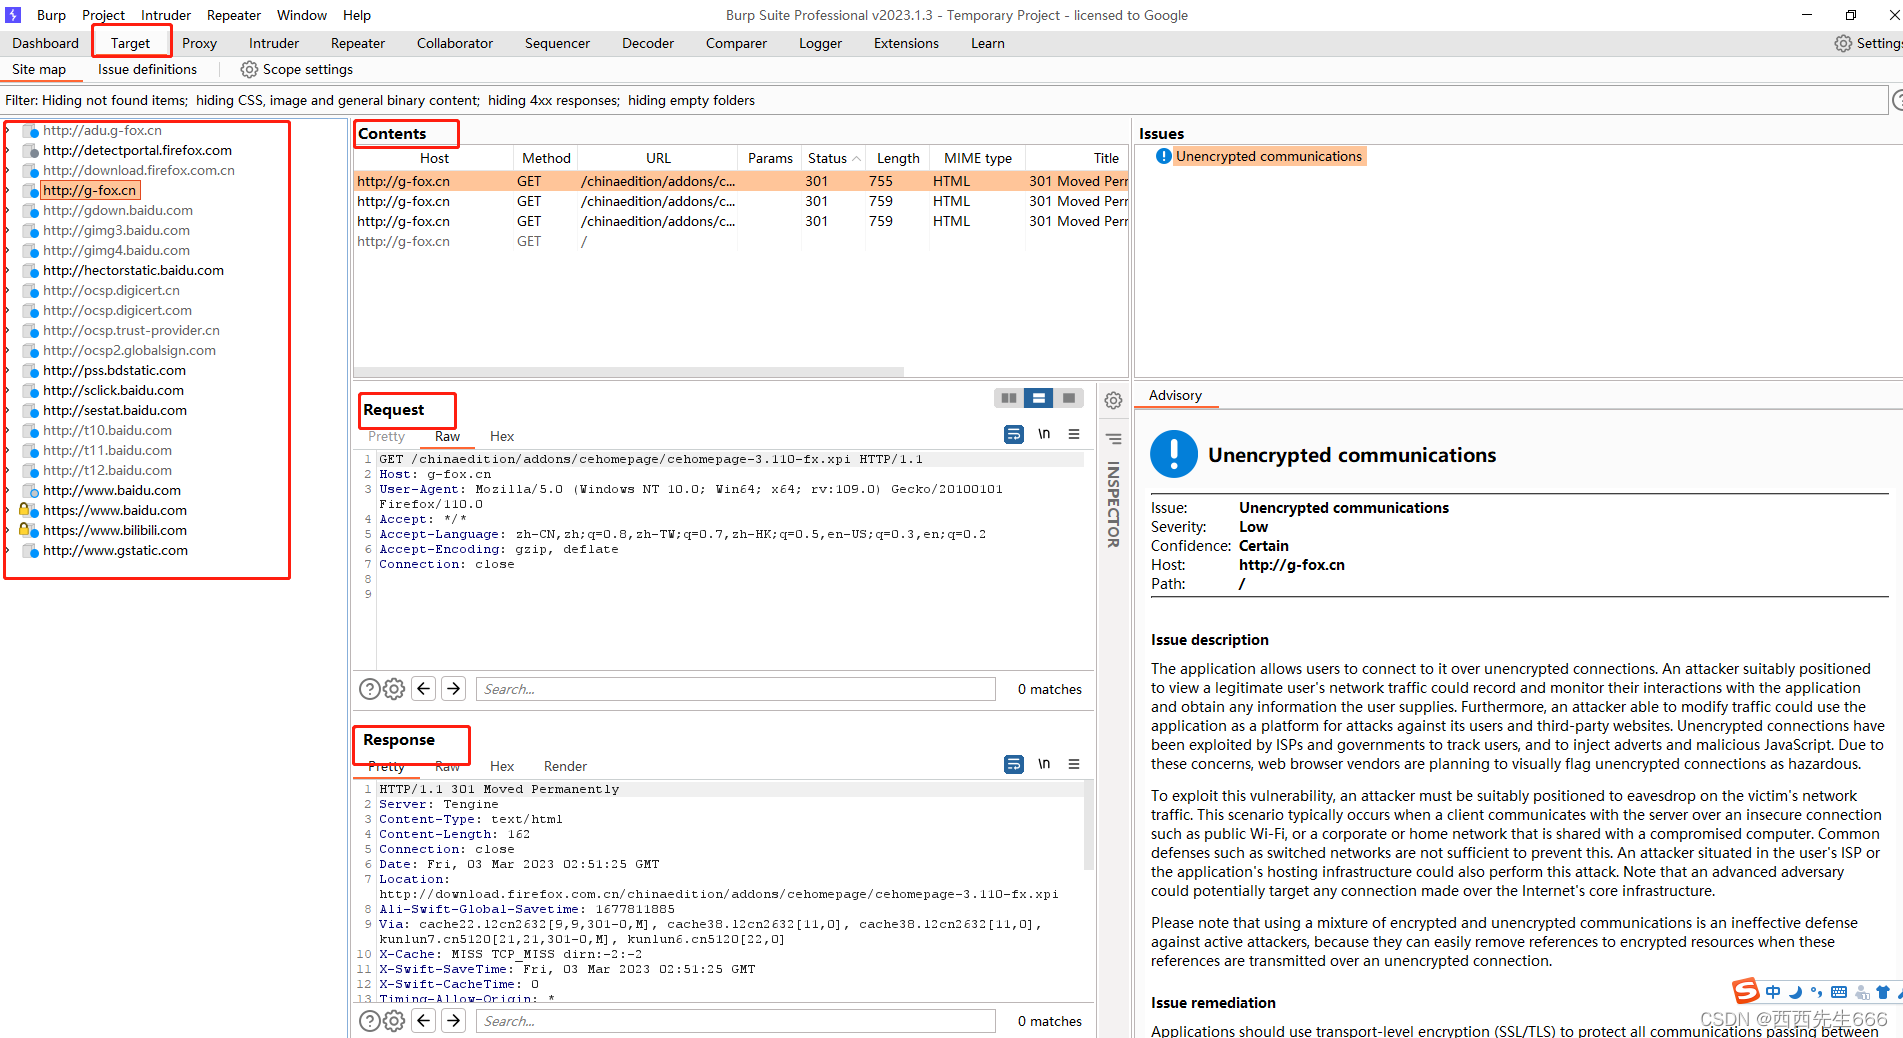Click the http://detectportal.firefox.com host icon

click(x=31, y=151)
